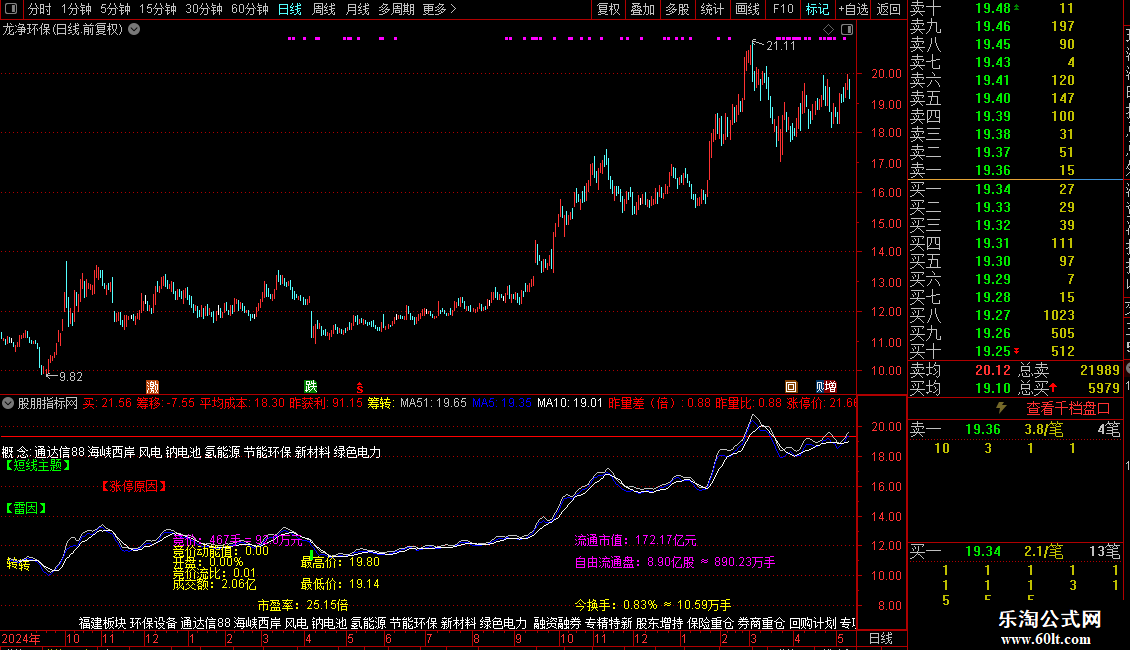1130x650 pixels.
Task: Click the 21.11 high price marker
Action: (780, 45)
